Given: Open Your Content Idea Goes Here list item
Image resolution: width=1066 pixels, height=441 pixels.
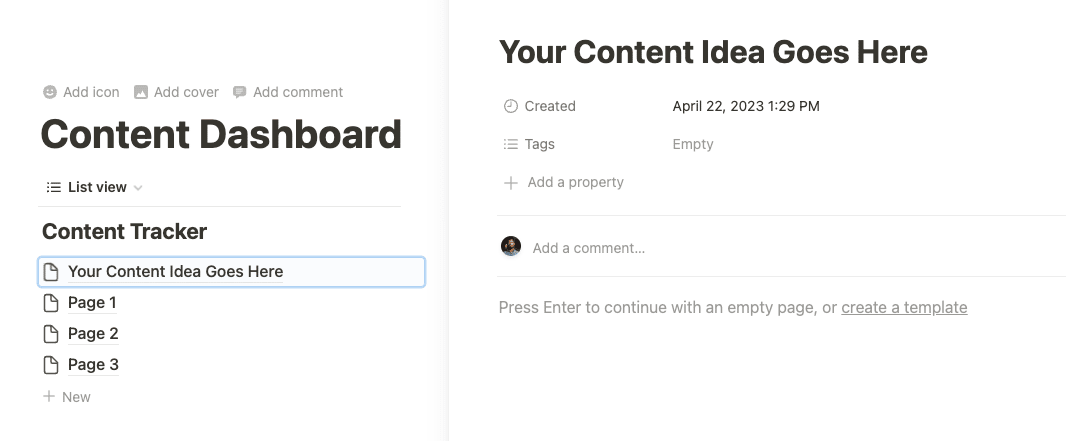Looking at the screenshot, I should pyautogui.click(x=232, y=272).
